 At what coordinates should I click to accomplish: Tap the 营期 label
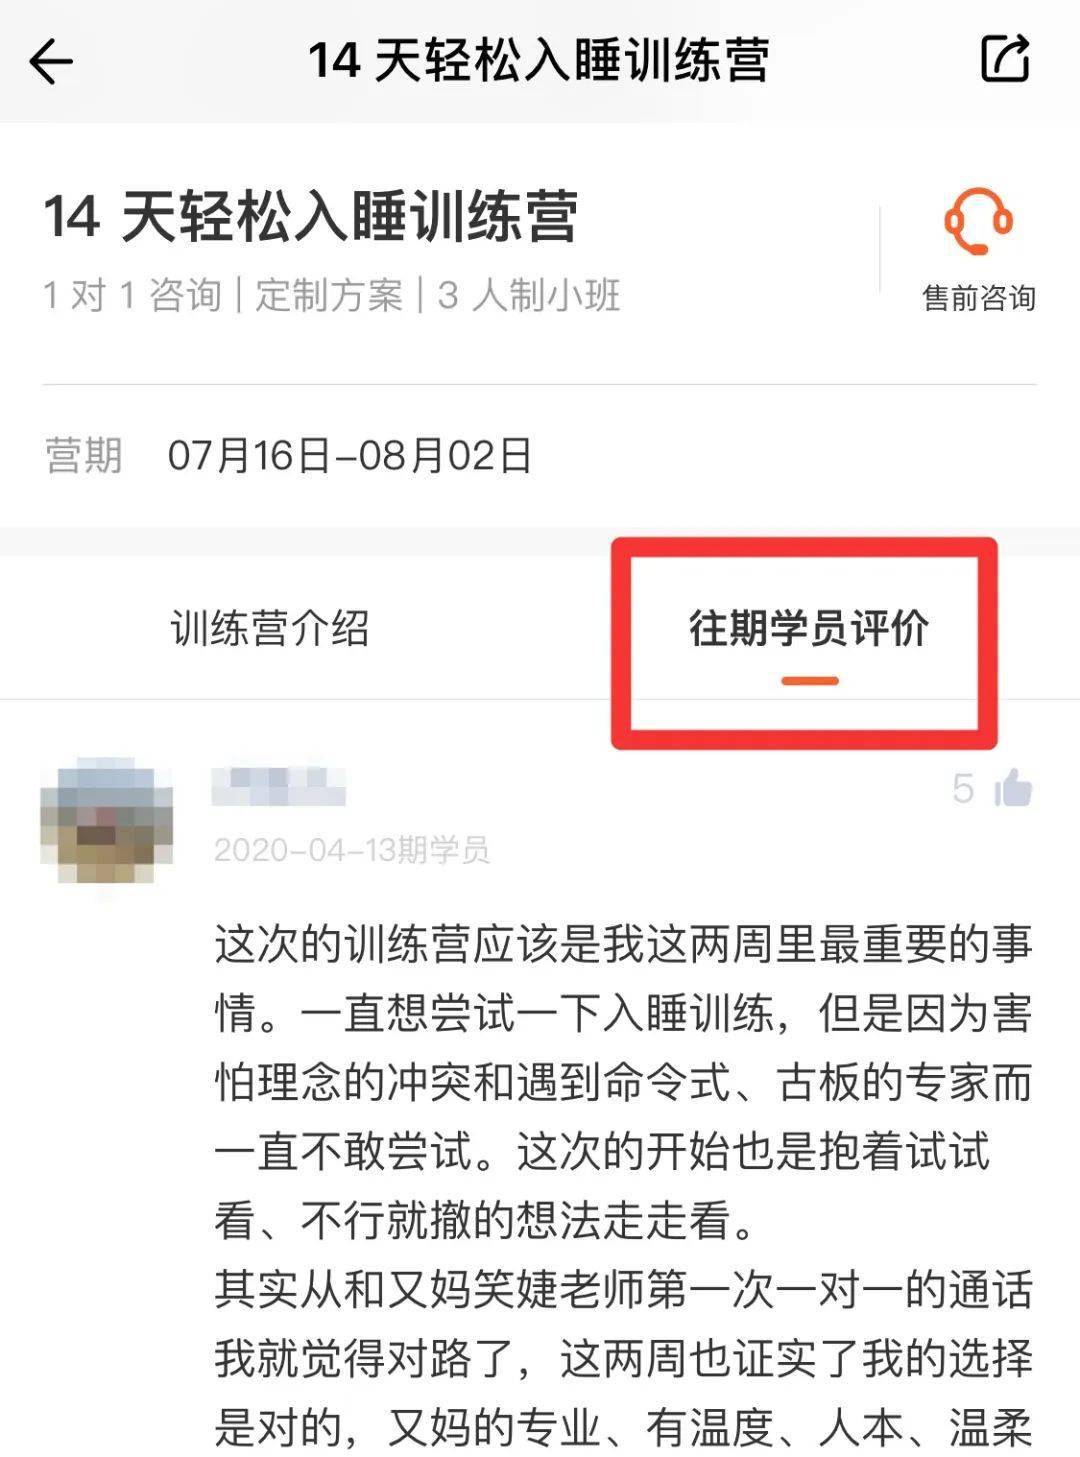84,456
